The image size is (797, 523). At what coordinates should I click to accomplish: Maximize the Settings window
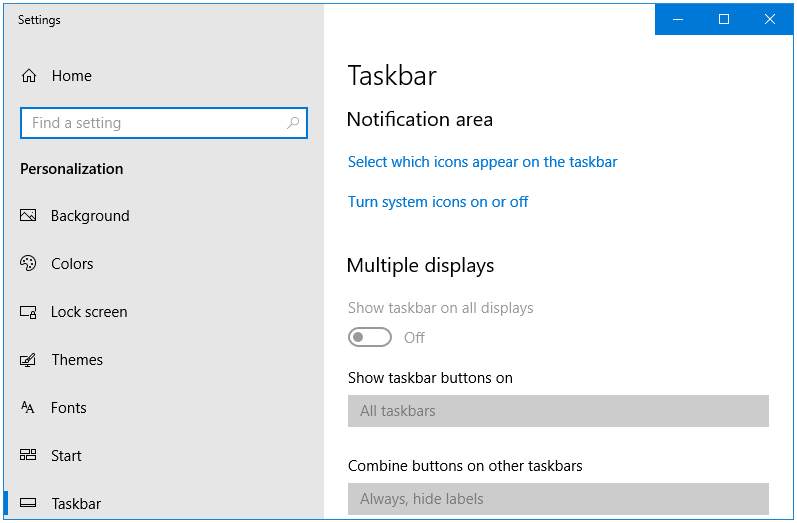[x=724, y=19]
